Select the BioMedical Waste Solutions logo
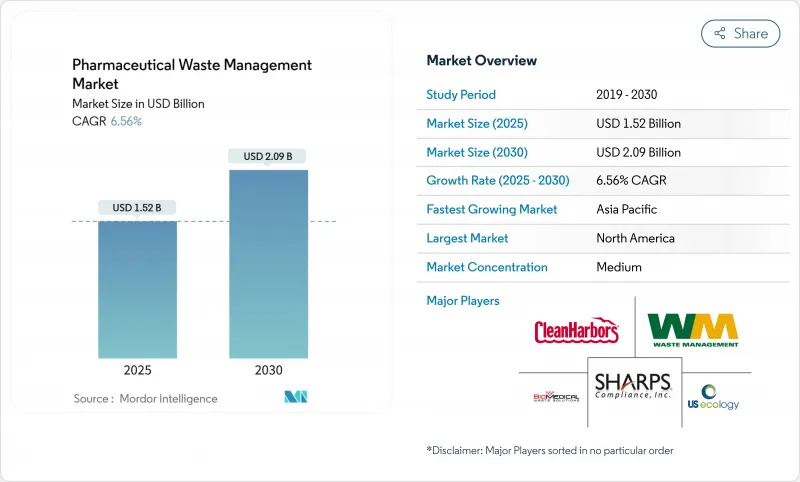 click(x=555, y=396)
